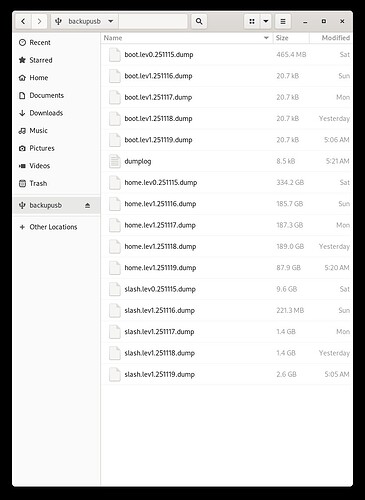Click the dumplog text file icon
Viewport: 365px width, 500px height.
115,161
